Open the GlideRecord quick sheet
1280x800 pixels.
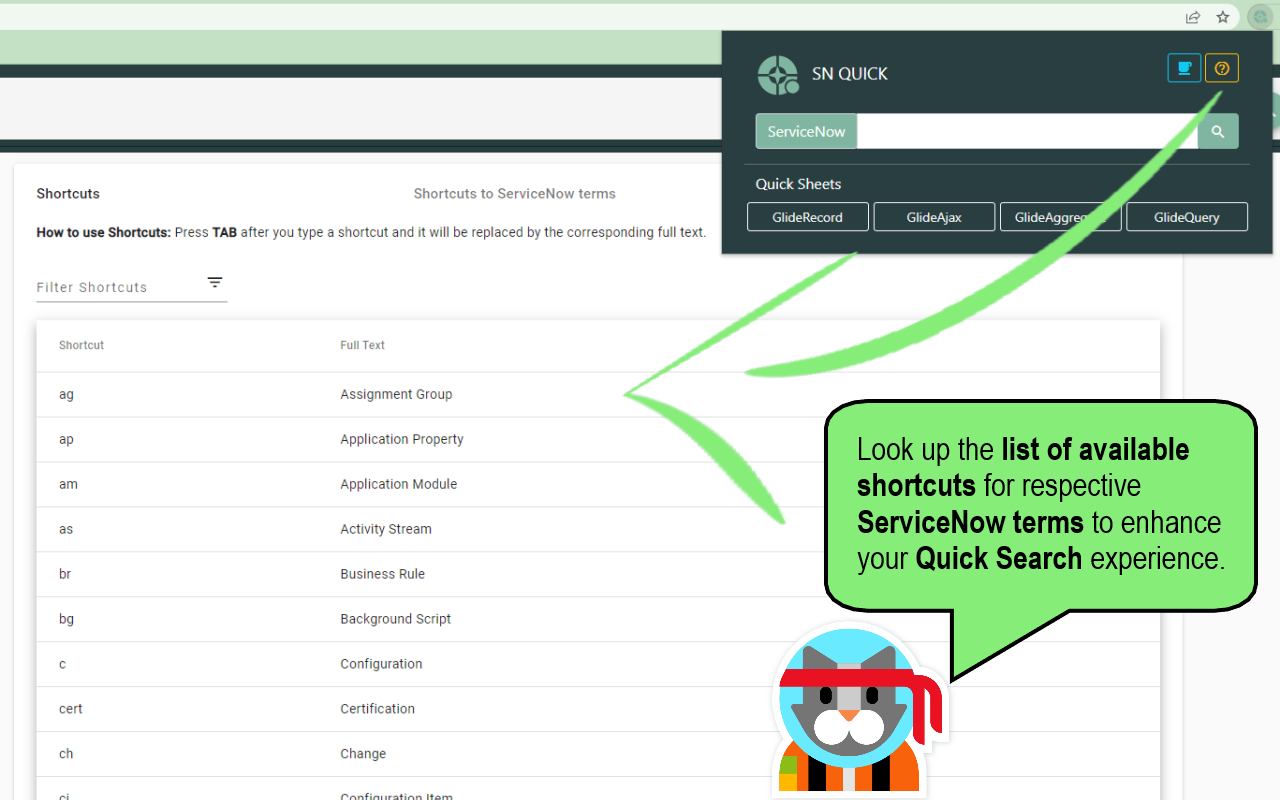808,217
